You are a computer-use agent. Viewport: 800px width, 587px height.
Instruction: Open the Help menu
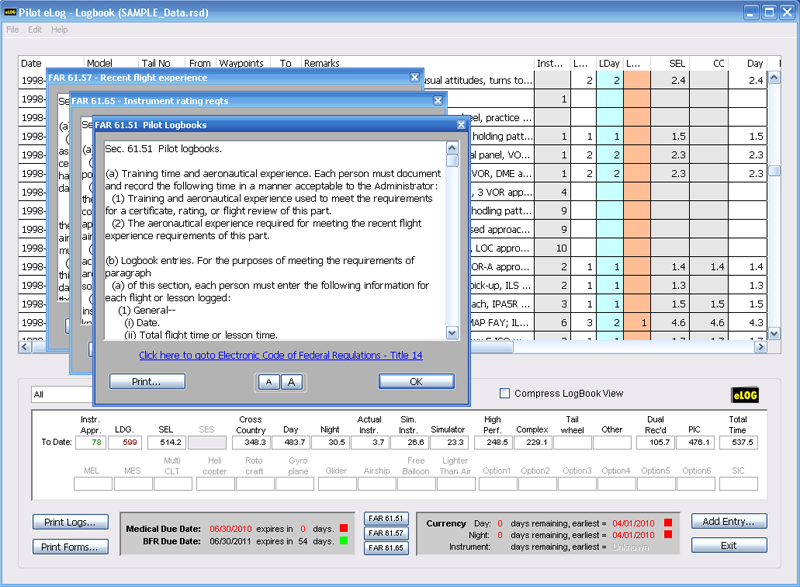tap(59, 30)
